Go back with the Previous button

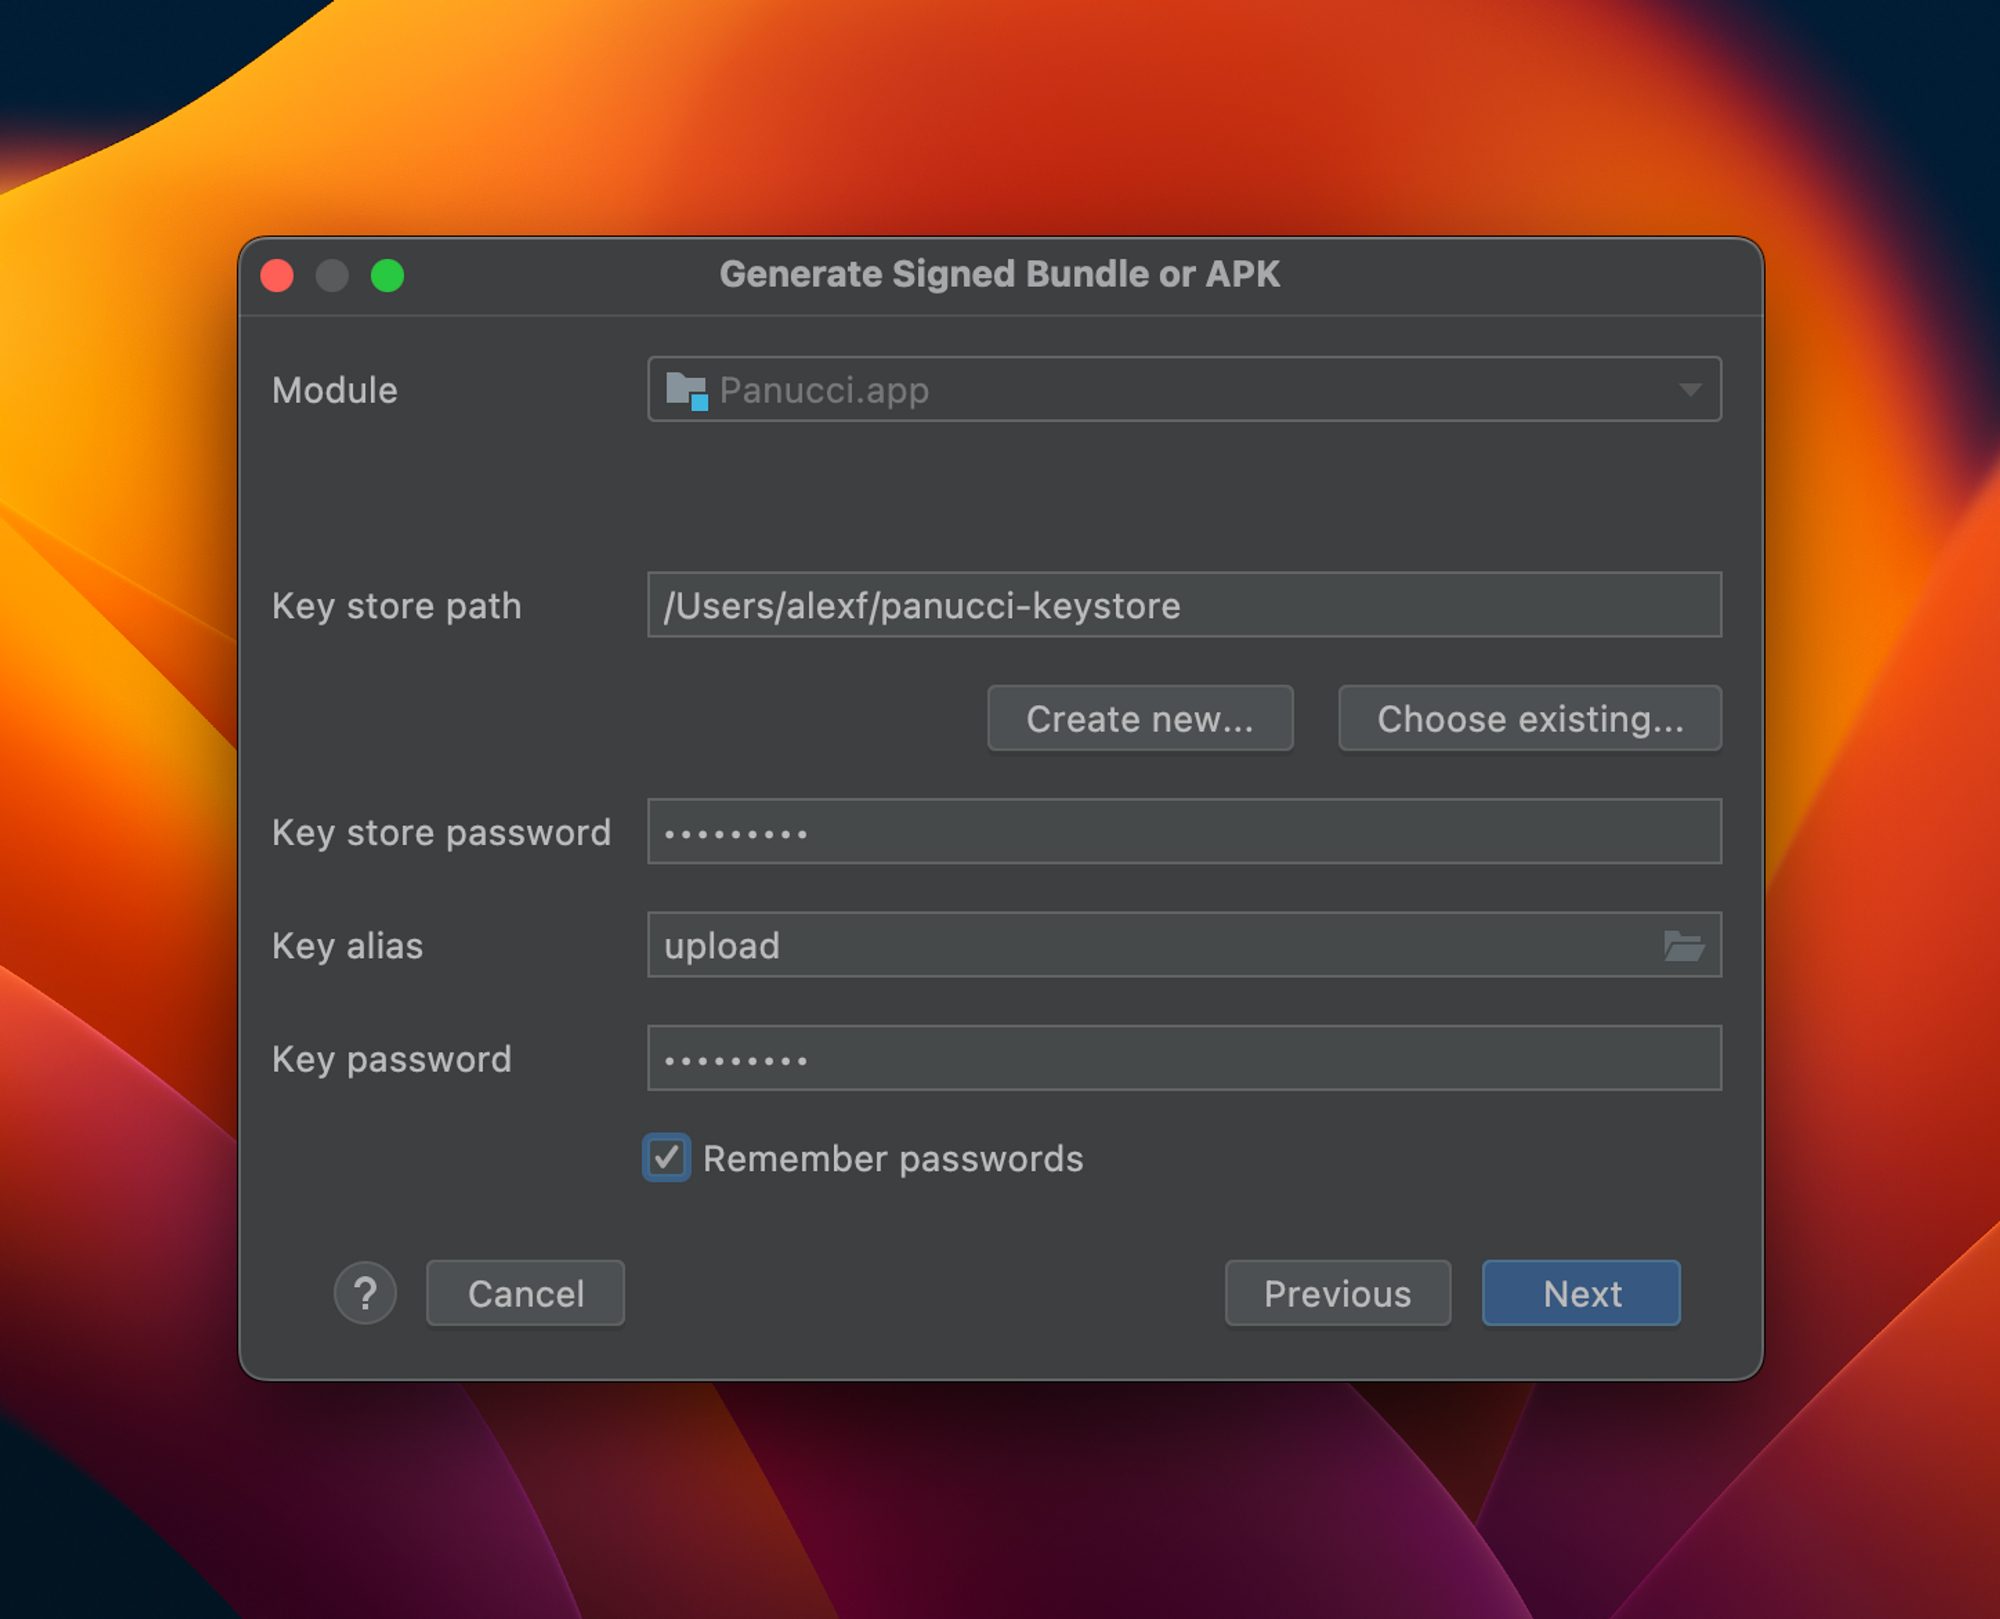click(x=1338, y=1293)
